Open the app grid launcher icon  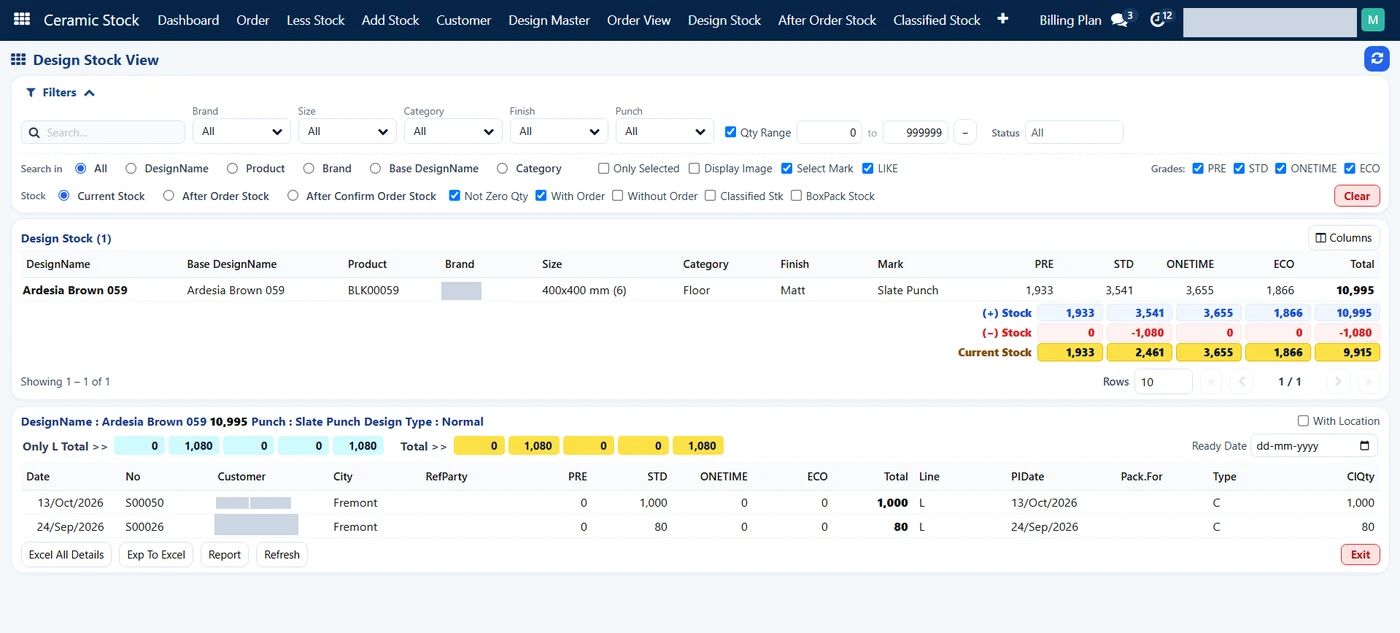[x=22, y=20]
